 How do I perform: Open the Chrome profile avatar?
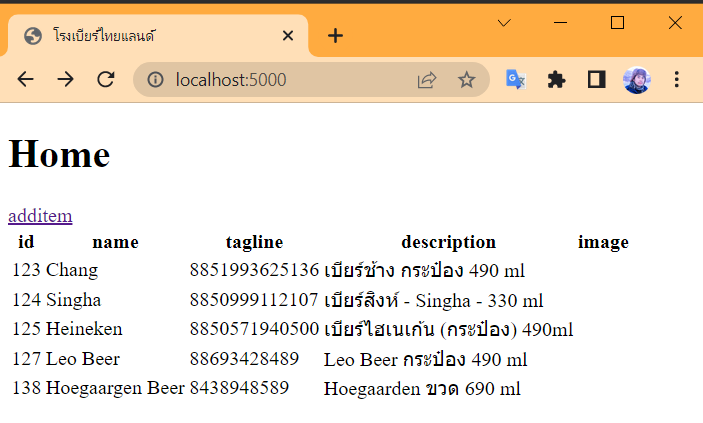pyautogui.click(x=636, y=80)
